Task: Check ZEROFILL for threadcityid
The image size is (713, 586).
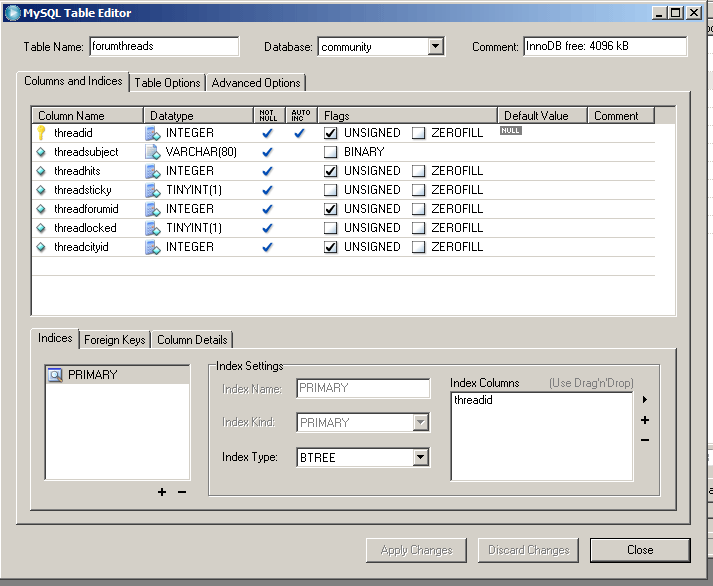Action: [x=418, y=247]
